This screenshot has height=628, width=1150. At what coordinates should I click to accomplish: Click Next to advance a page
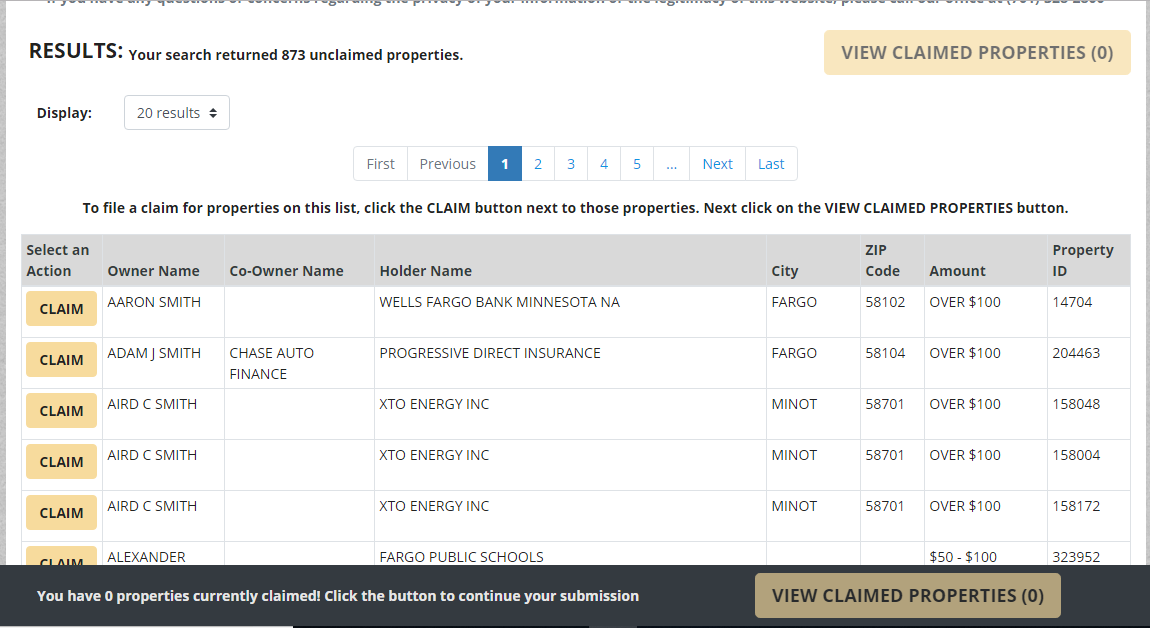pyautogui.click(x=717, y=163)
